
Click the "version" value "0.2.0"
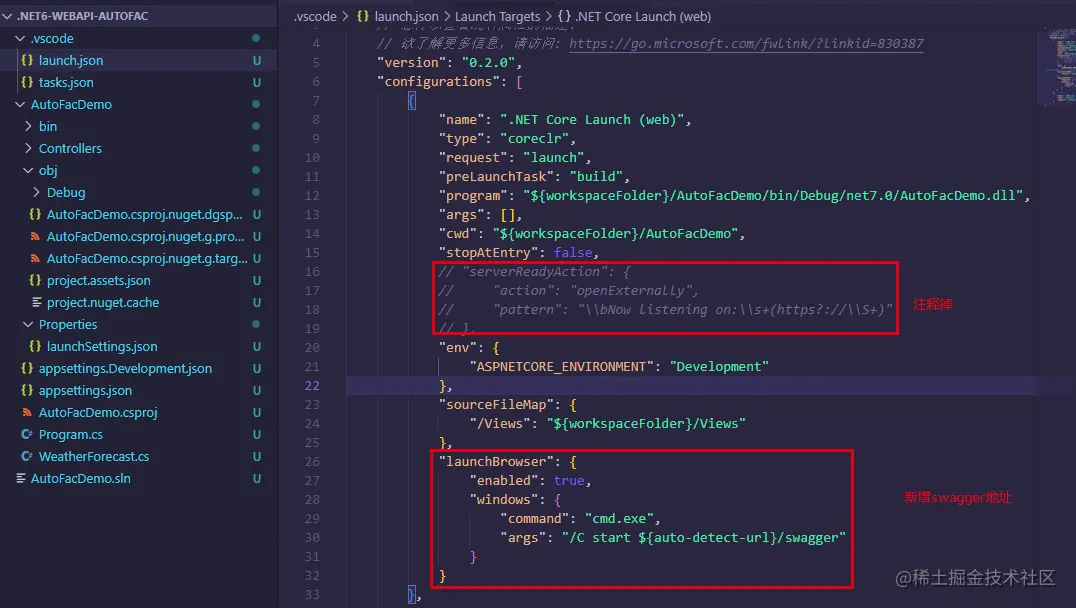(488, 62)
